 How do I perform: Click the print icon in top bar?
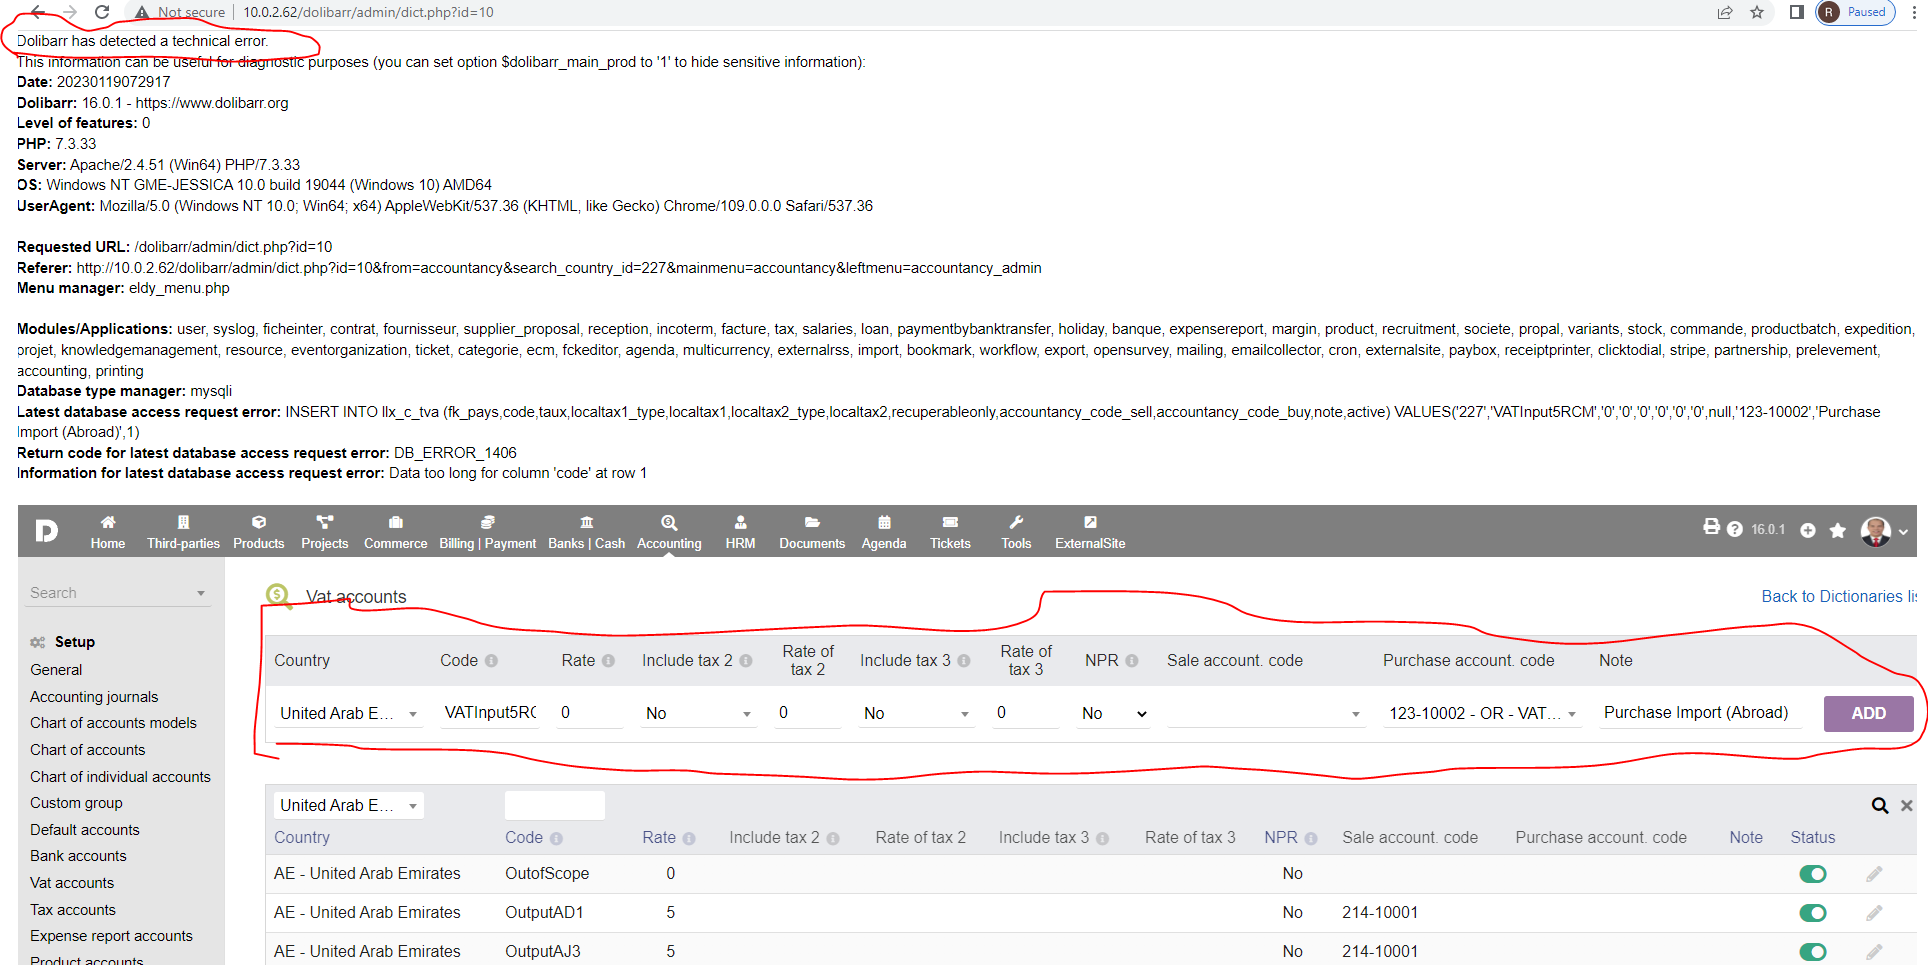[x=1712, y=527]
